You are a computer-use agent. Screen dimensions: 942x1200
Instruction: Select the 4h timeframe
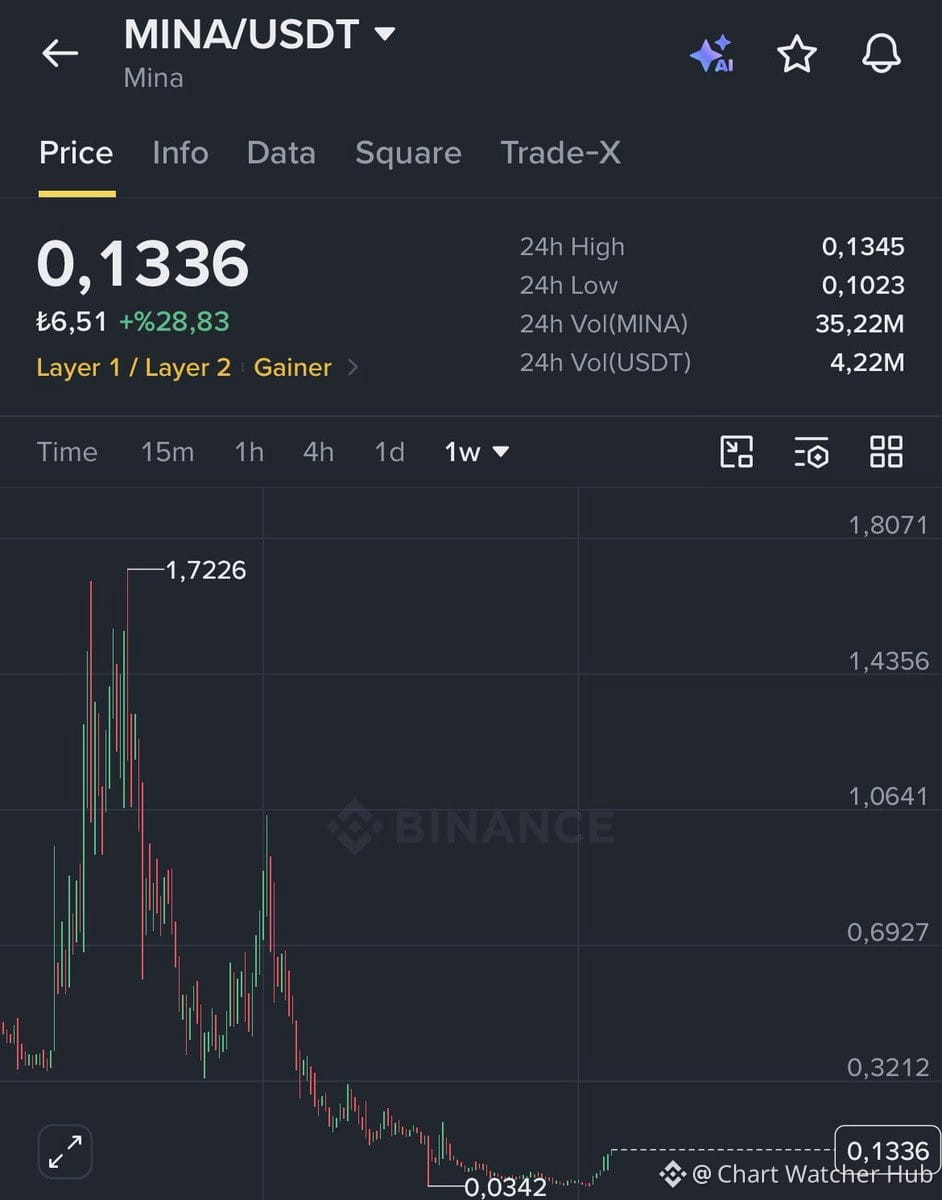tap(318, 452)
